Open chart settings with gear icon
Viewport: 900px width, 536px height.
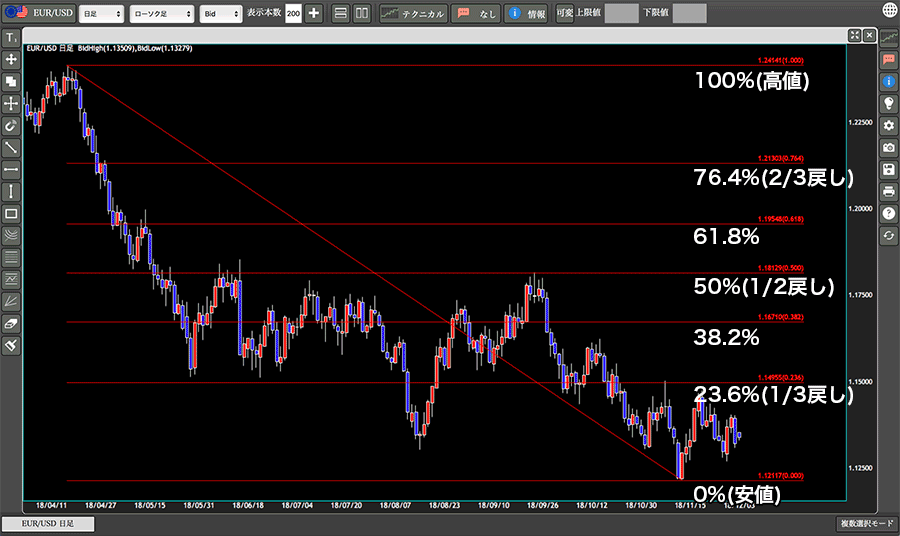(888, 125)
